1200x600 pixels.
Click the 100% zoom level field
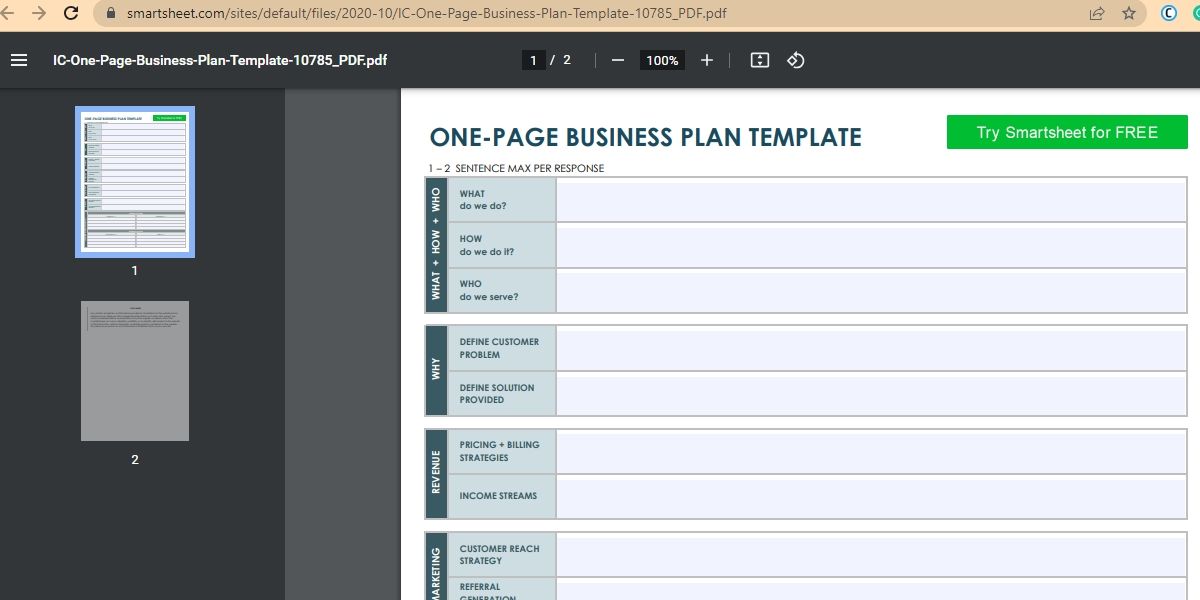pos(662,60)
